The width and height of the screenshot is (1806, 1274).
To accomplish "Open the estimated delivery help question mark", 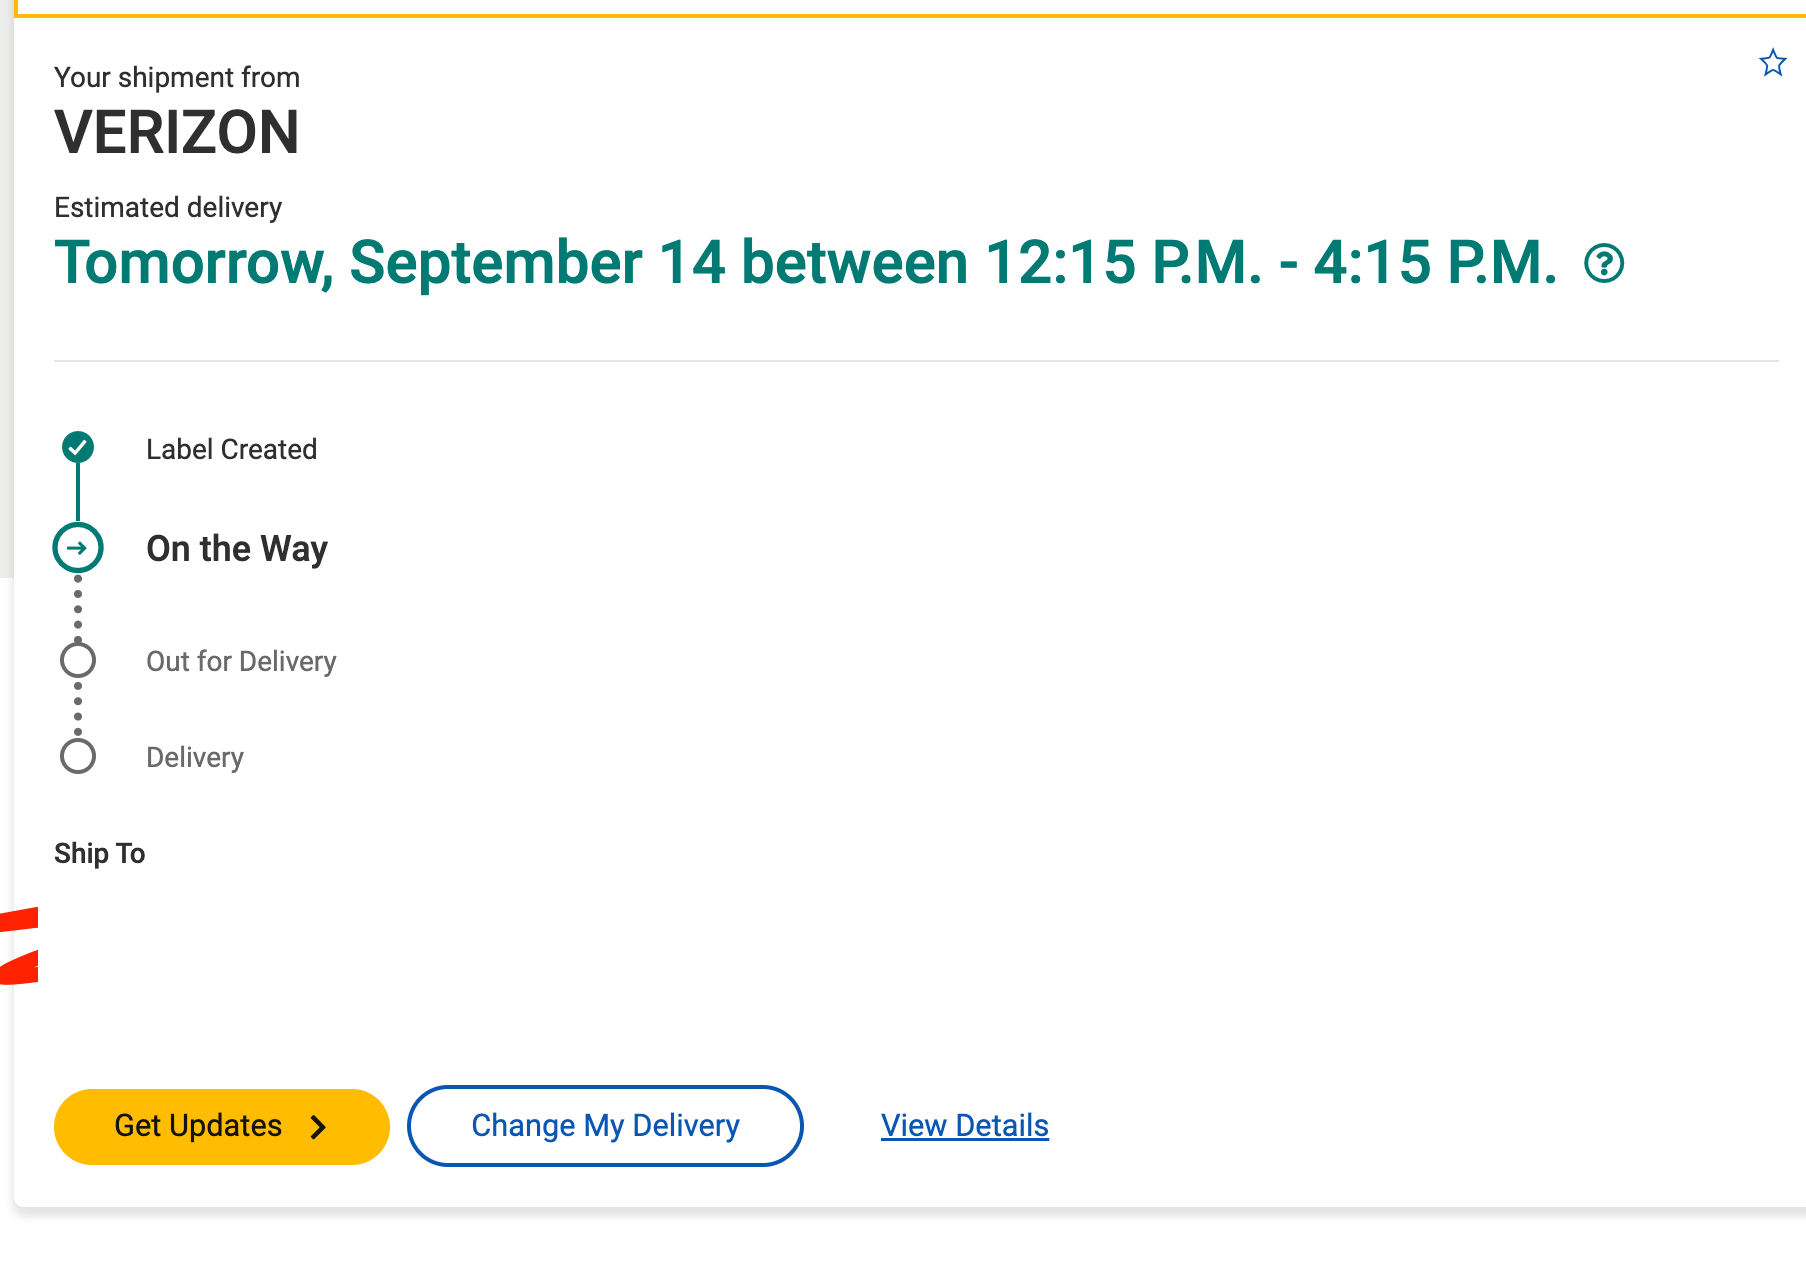I will [1604, 264].
